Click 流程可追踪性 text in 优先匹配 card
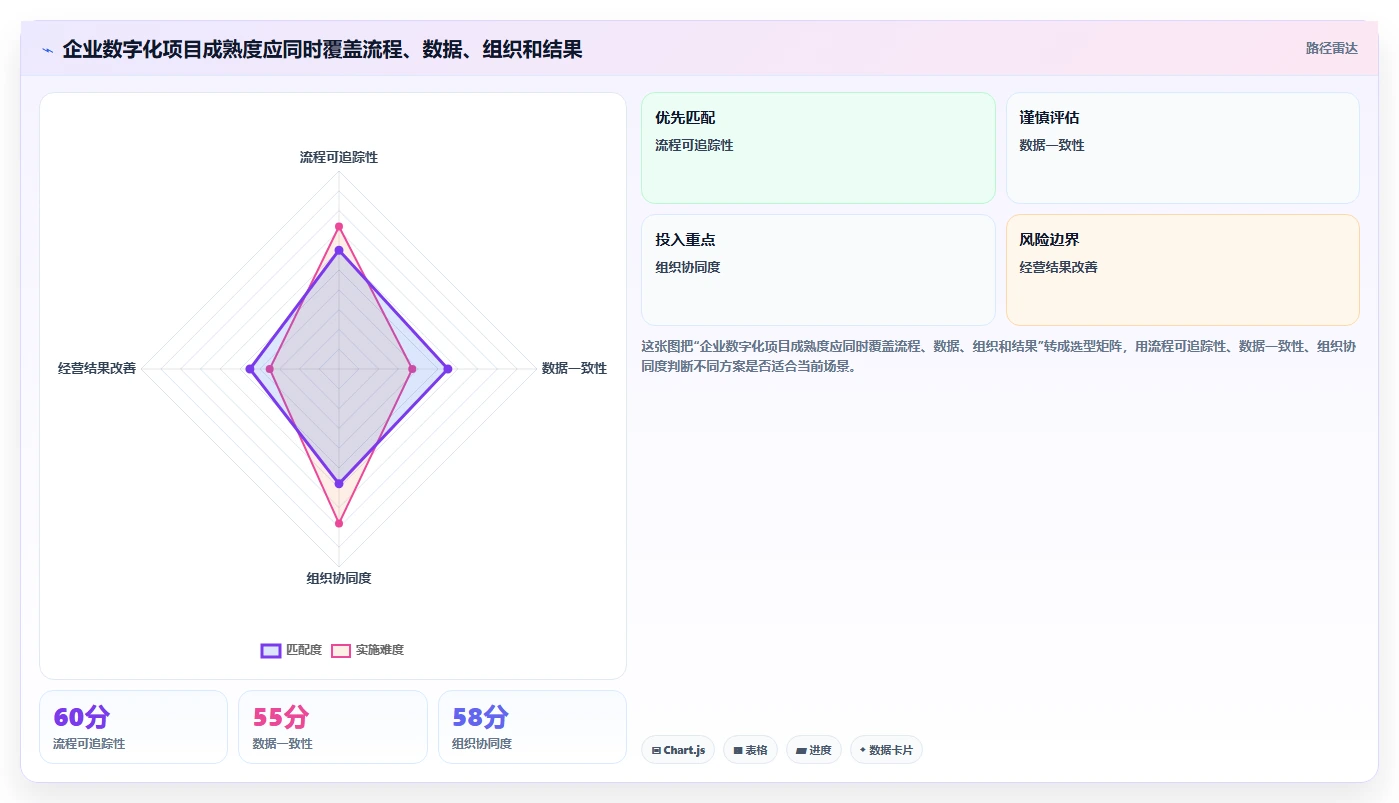 [694, 145]
